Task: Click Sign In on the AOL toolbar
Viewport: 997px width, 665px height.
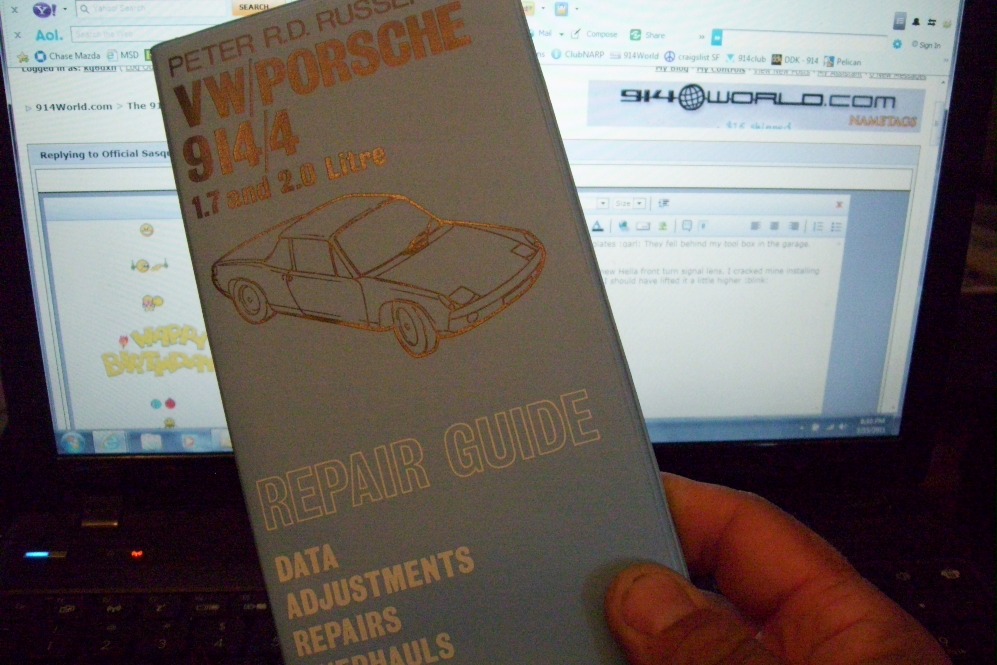Action: (x=926, y=45)
